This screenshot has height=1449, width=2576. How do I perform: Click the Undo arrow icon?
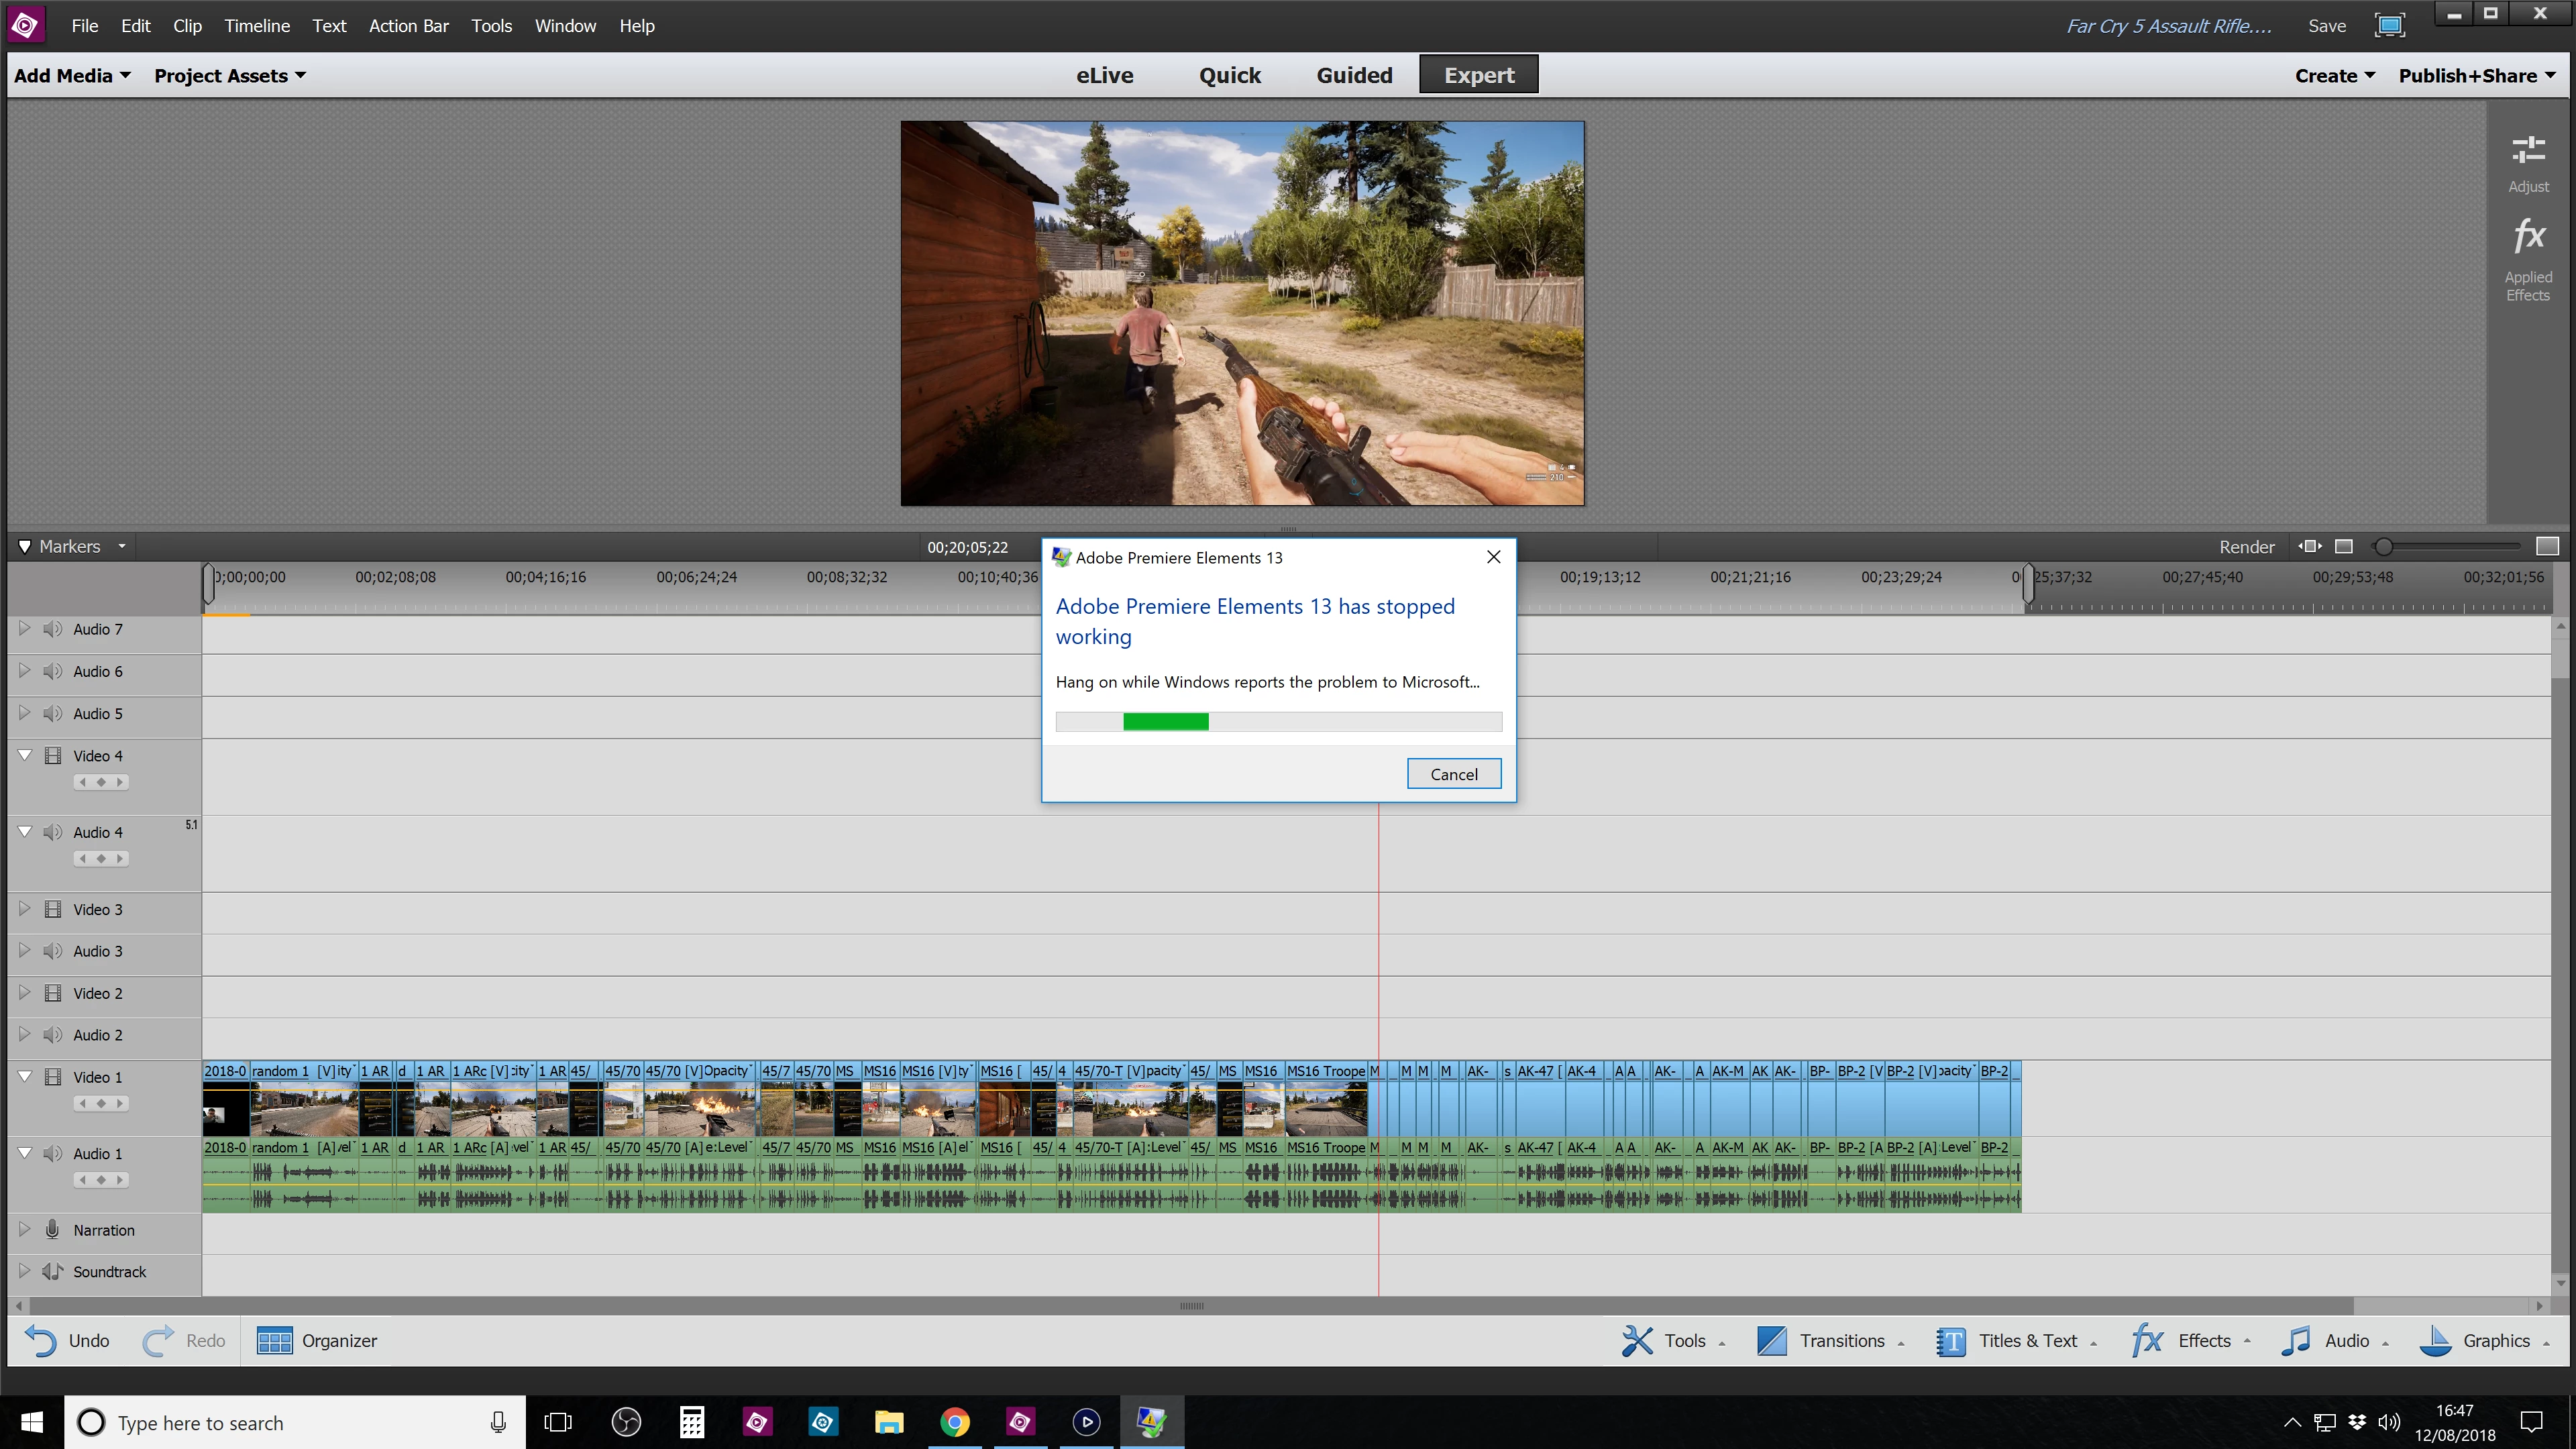click(x=41, y=1341)
